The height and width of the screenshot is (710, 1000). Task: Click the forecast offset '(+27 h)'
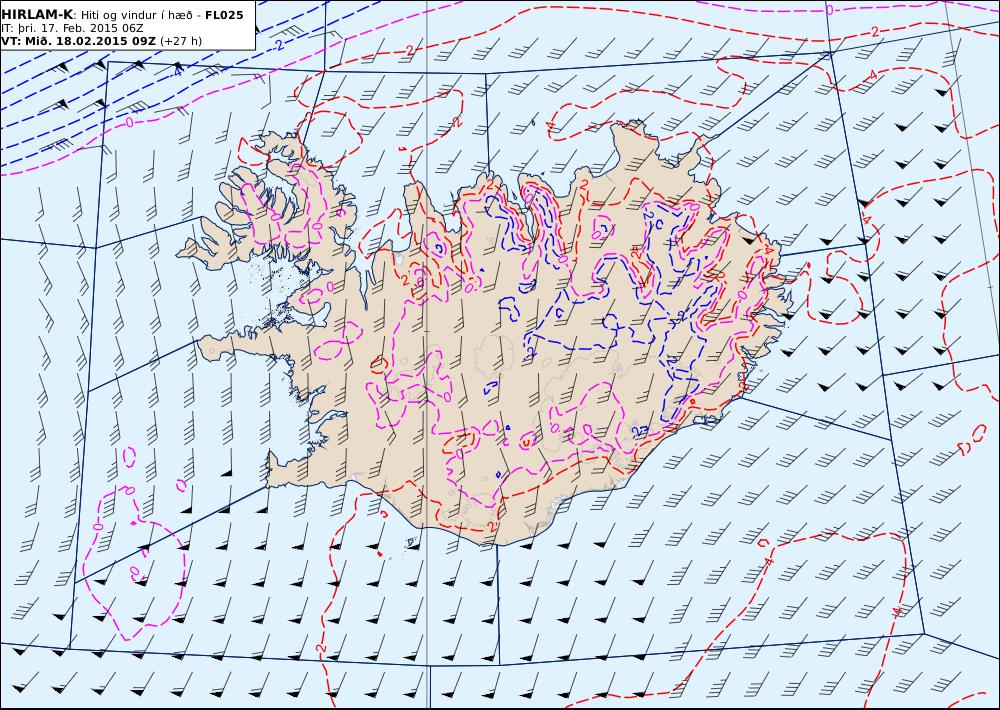click(180, 41)
